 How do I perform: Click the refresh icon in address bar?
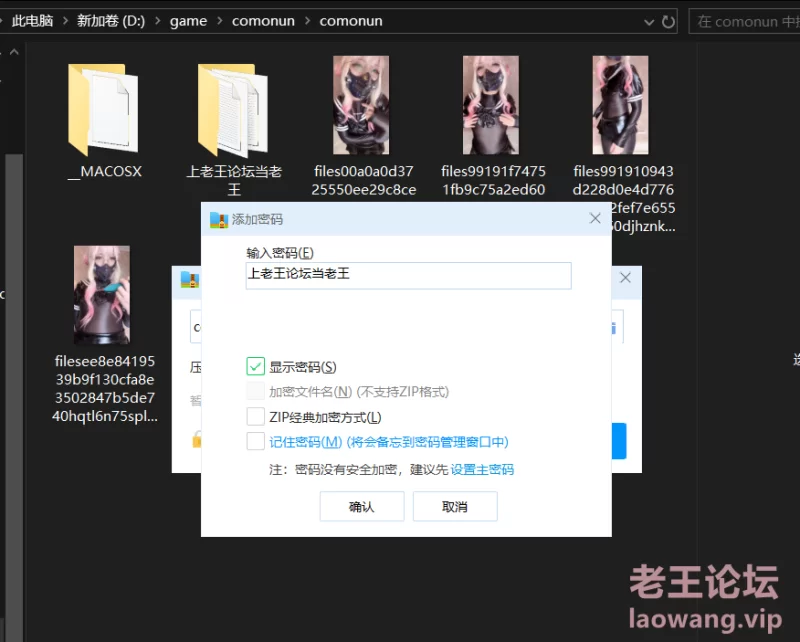coord(668,21)
